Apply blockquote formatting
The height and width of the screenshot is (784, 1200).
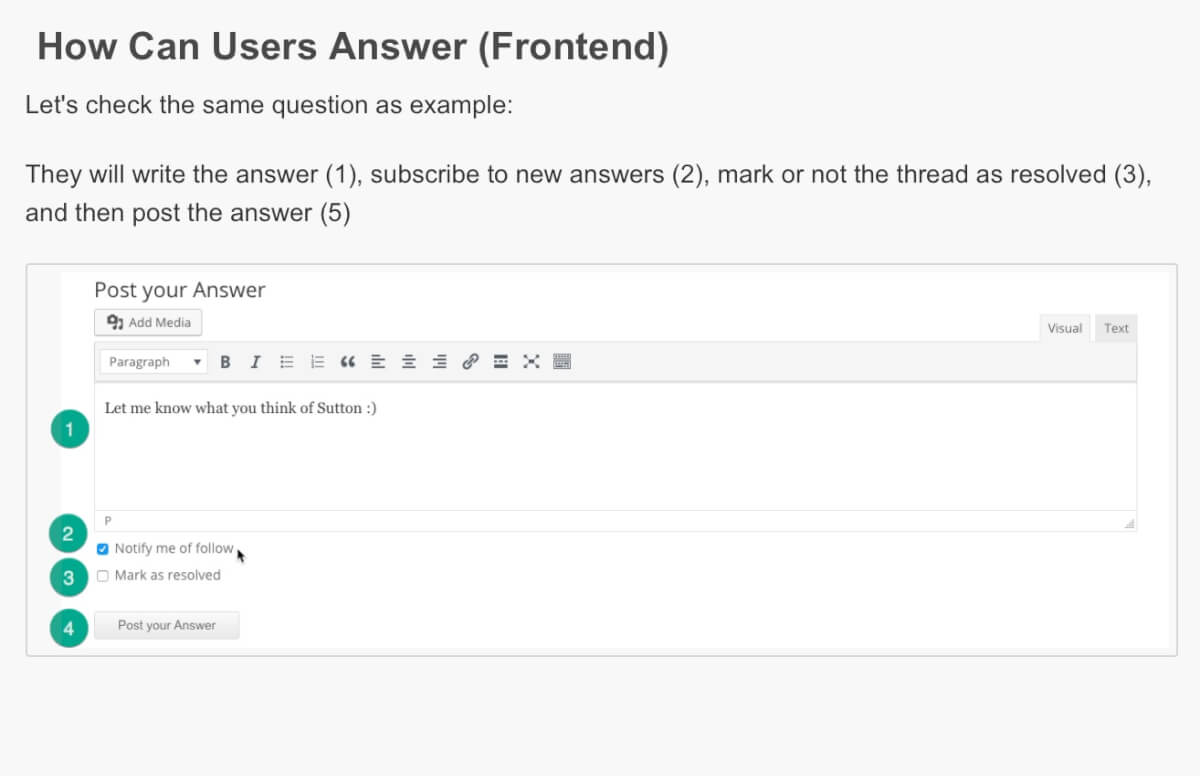coord(348,362)
